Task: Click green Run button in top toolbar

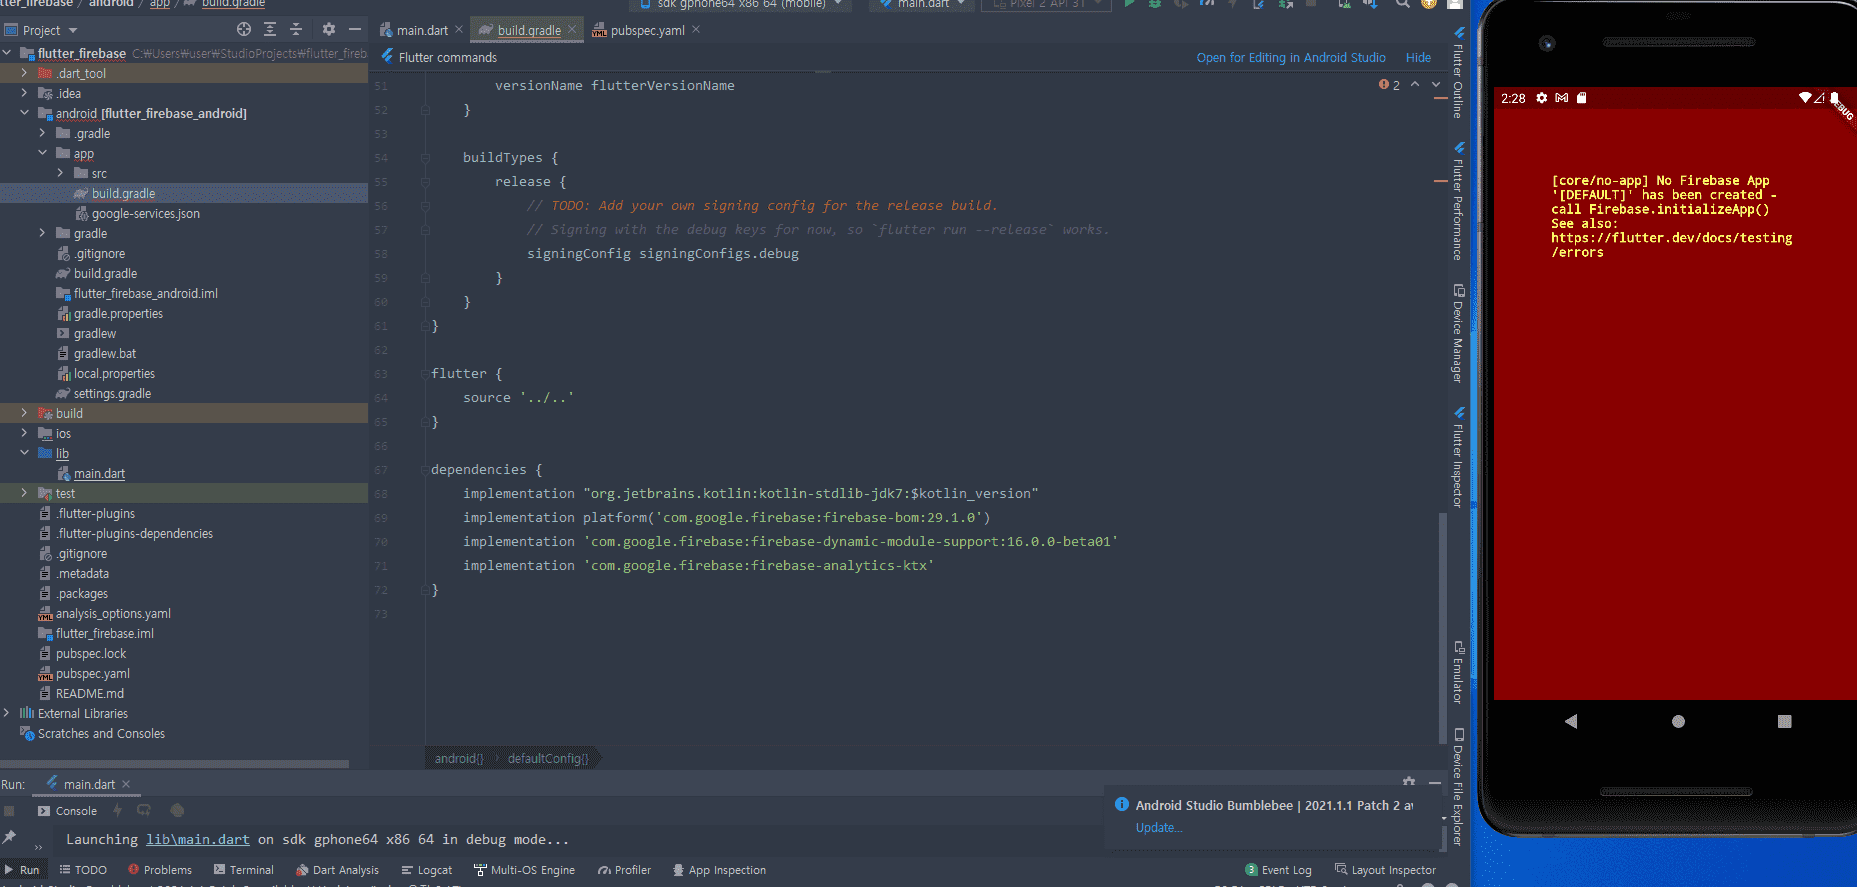Action: 1129,4
